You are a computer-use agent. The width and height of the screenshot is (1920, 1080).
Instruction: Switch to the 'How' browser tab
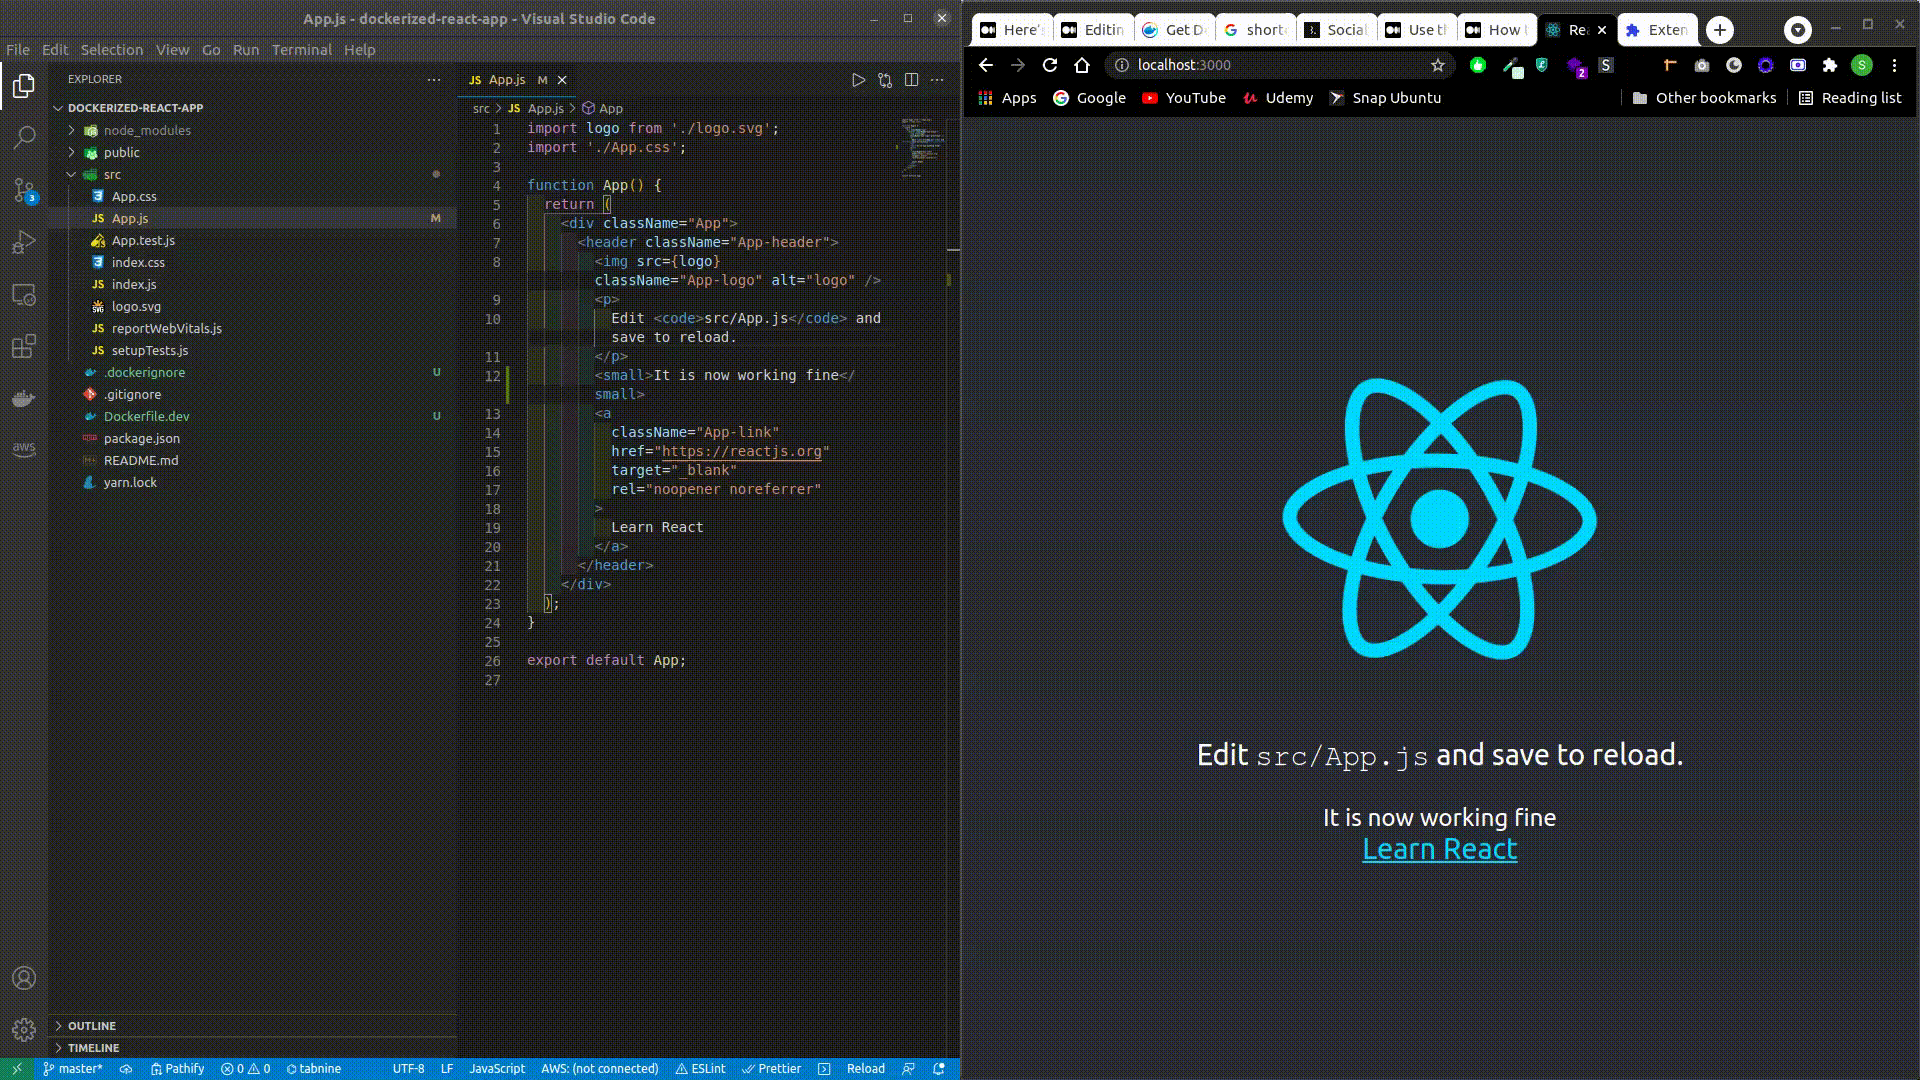click(x=1497, y=30)
